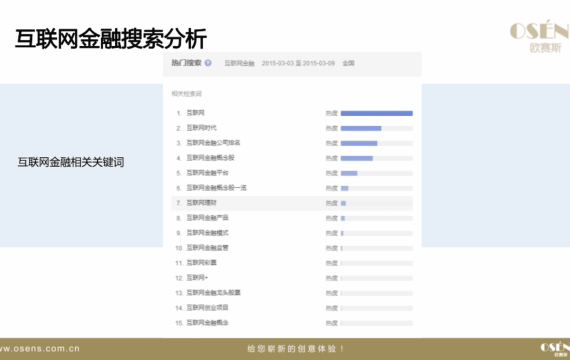Click the 互联网金融监管 entry ranked tenth
The width and height of the screenshot is (570, 360).
pos(208,248)
